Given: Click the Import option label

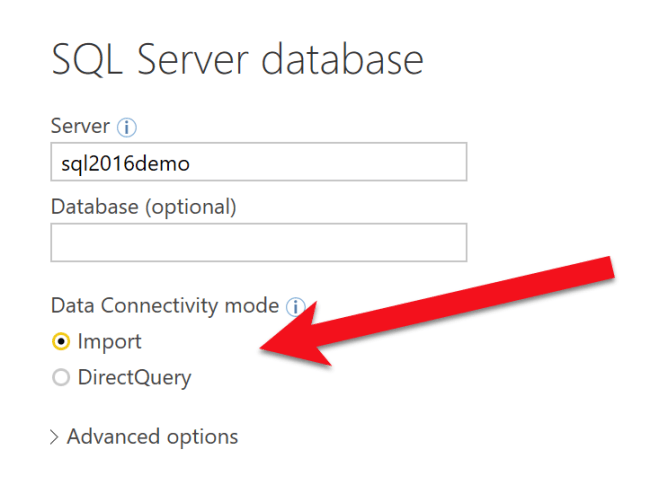Looking at the screenshot, I should coord(110,342).
